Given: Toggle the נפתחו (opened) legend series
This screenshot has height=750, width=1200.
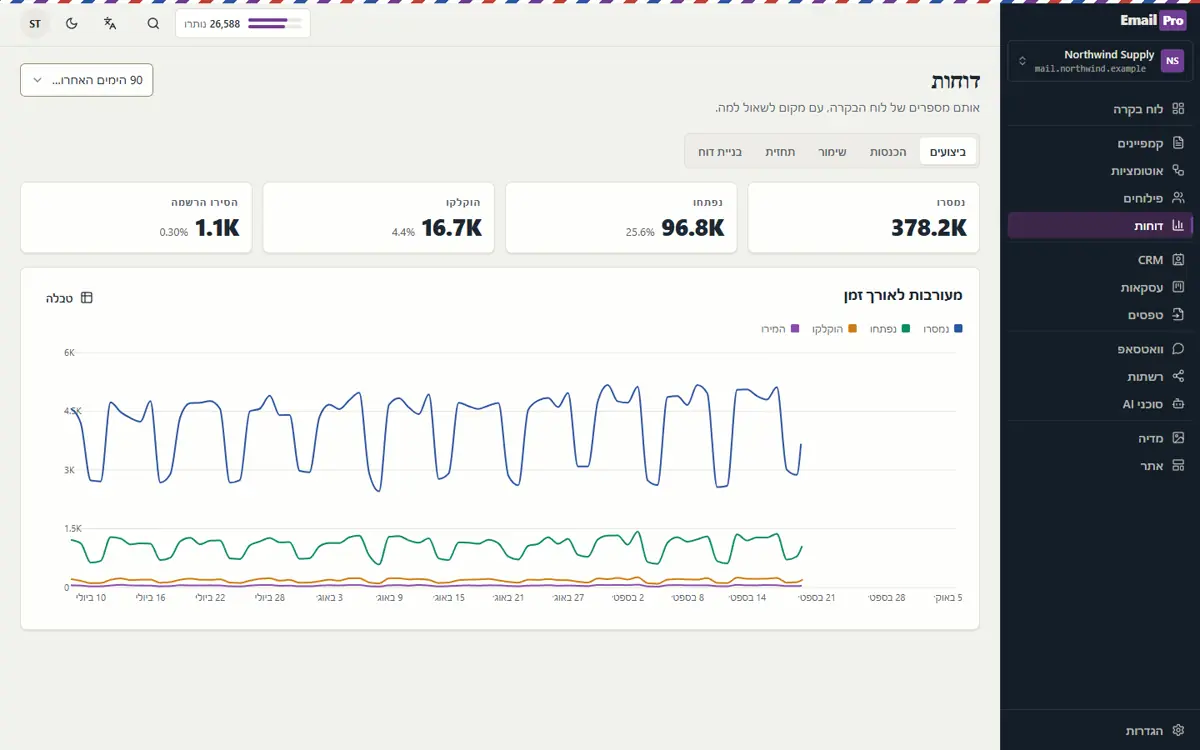Looking at the screenshot, I should [x=889, y=328].
